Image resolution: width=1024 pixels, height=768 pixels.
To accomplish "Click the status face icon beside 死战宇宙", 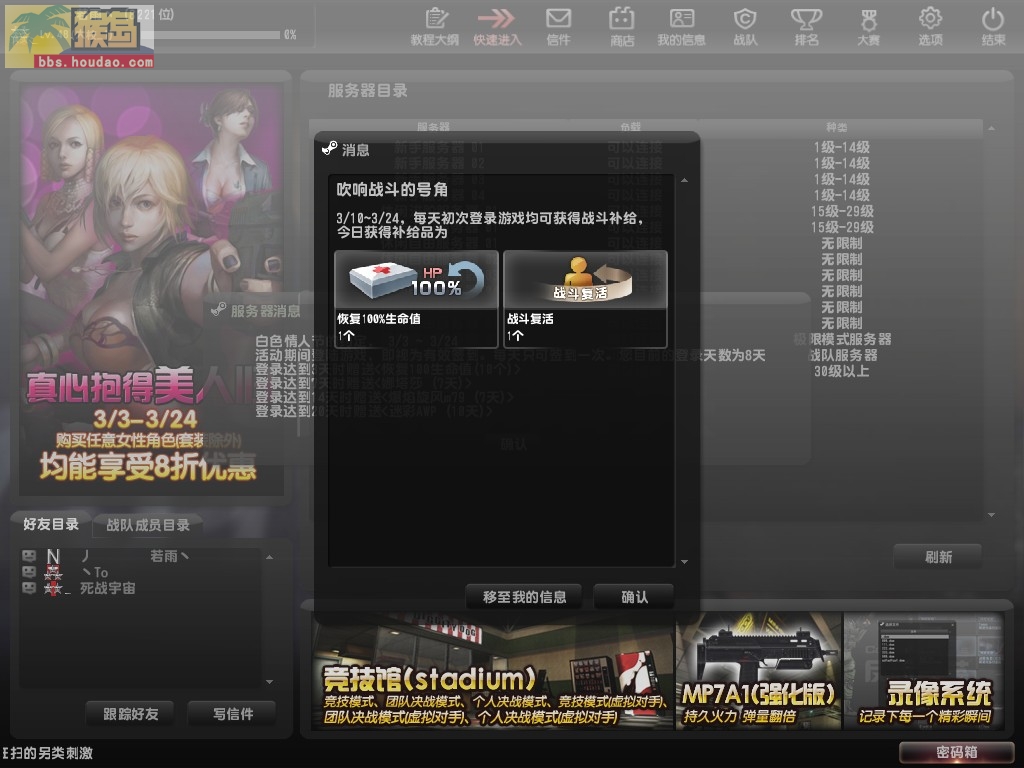I will (29, 588).
